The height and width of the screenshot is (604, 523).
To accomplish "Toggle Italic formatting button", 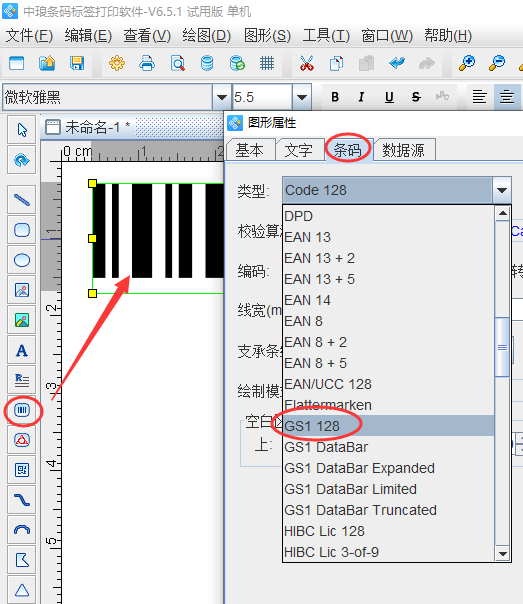I will [x=361, y=97].
